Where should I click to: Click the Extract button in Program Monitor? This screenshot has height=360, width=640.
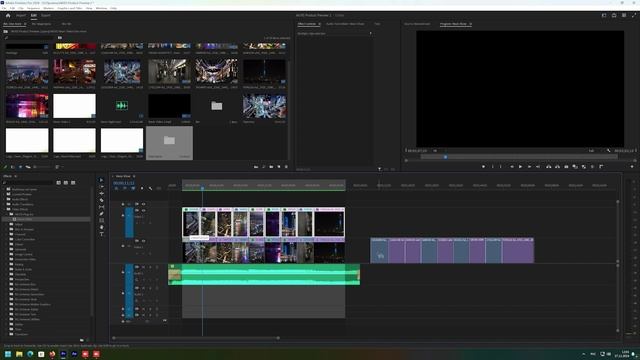click(x=557, y=167)
